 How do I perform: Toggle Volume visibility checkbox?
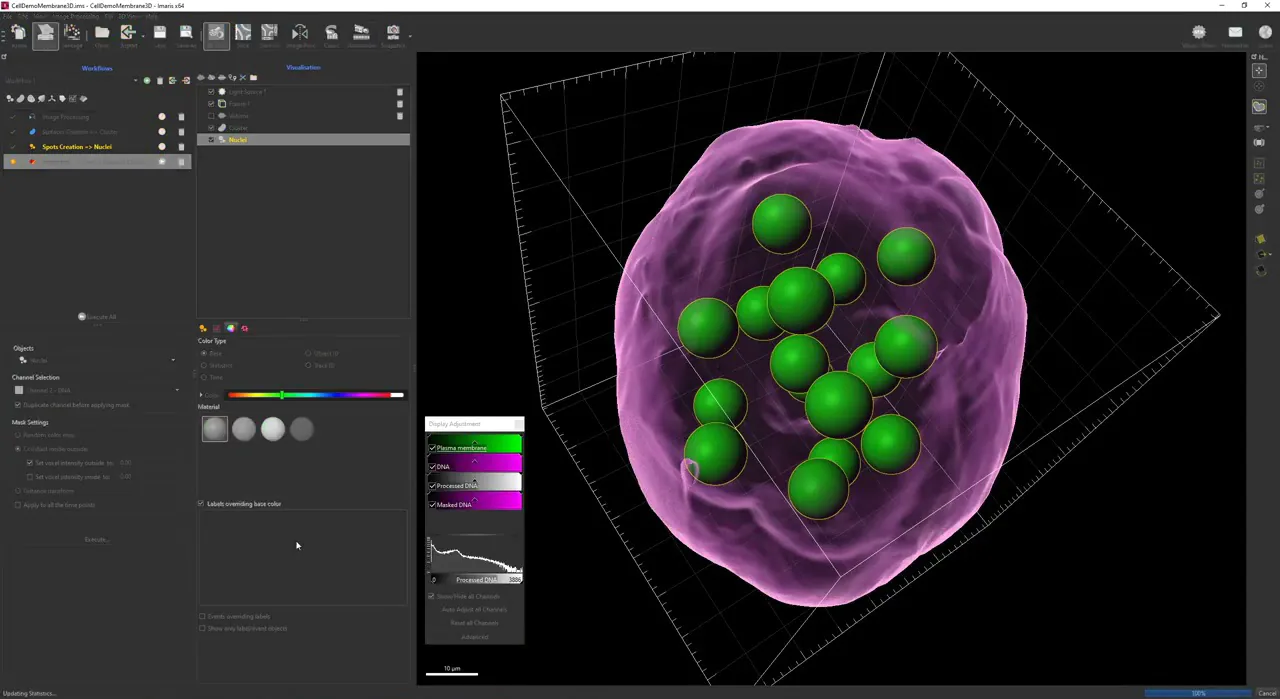point(211,116)
